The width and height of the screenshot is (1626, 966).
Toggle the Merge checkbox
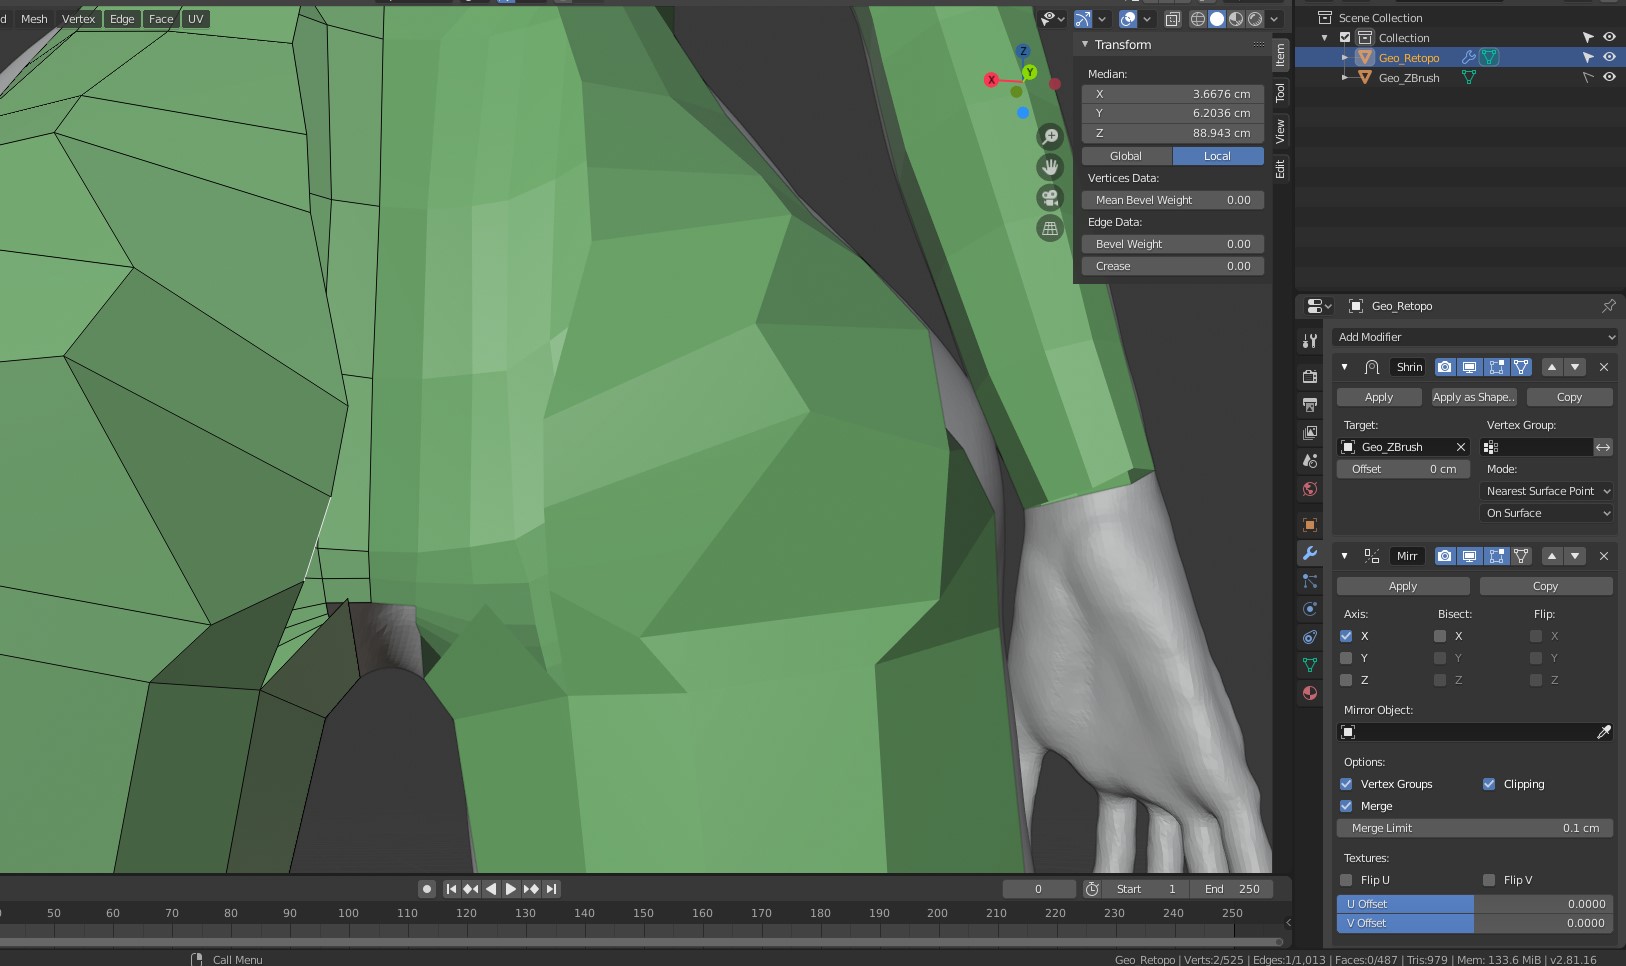[1346, 806]
